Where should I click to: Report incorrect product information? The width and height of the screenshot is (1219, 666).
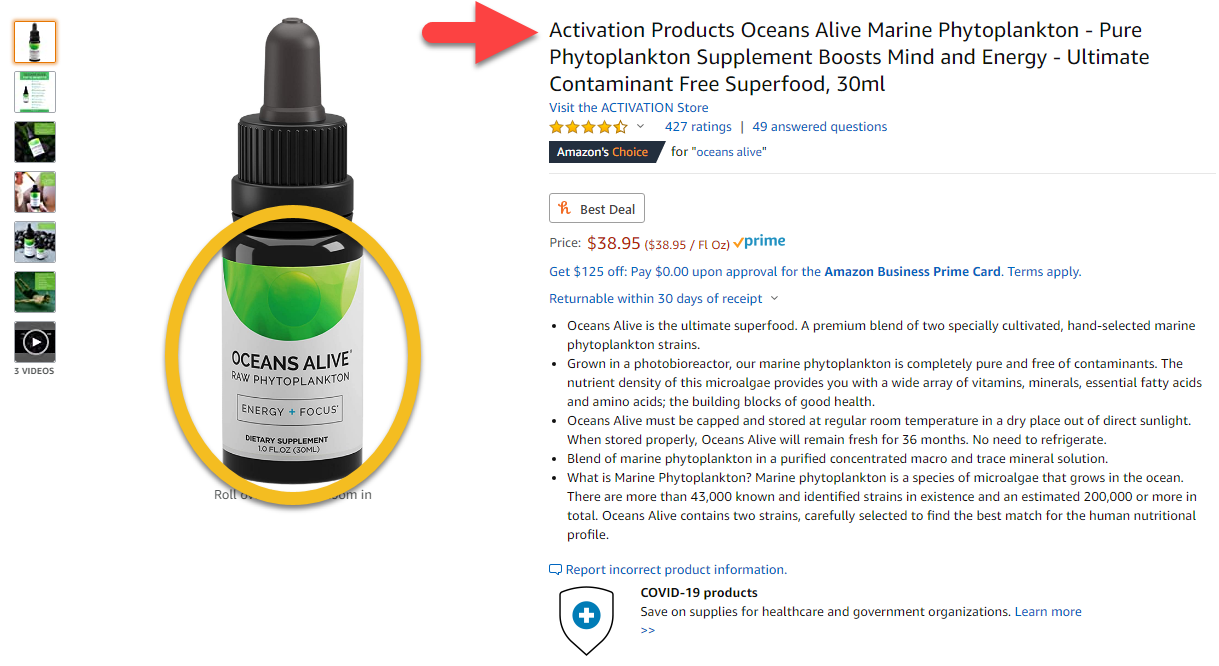coord(668,569)
